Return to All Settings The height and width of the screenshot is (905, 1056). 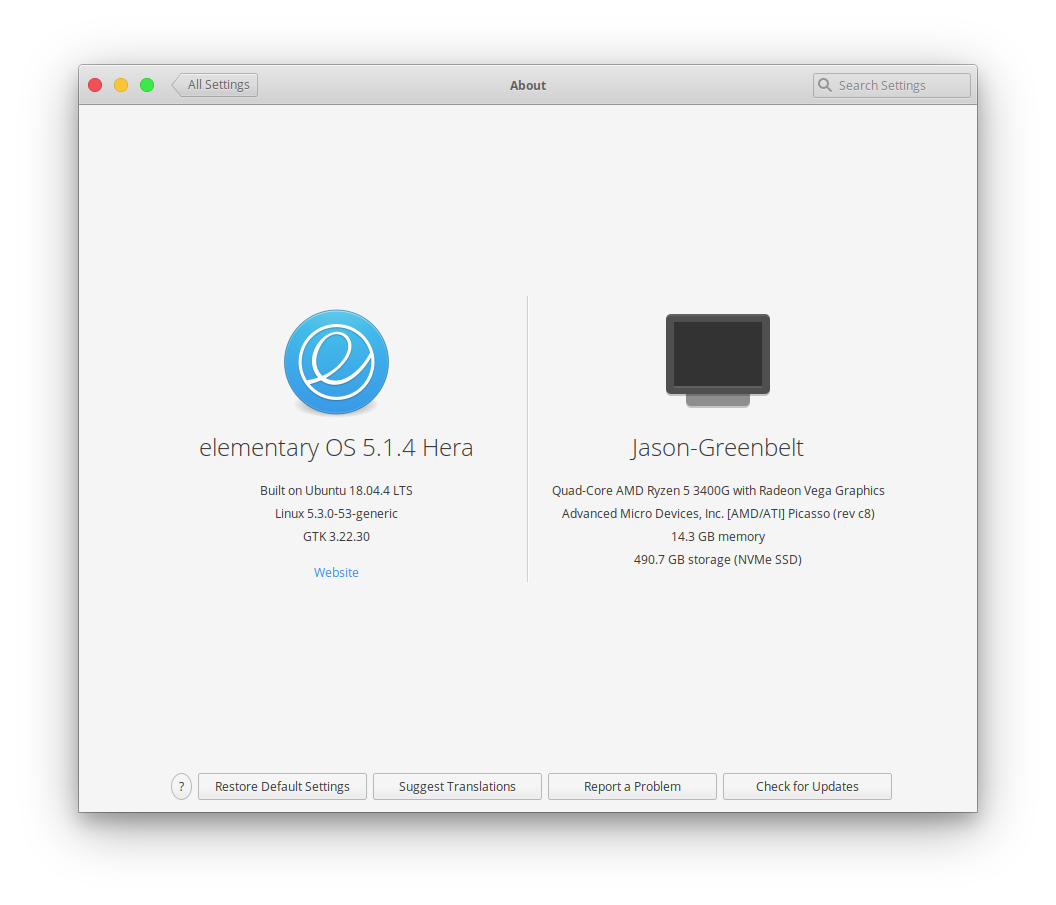(215, 84)
